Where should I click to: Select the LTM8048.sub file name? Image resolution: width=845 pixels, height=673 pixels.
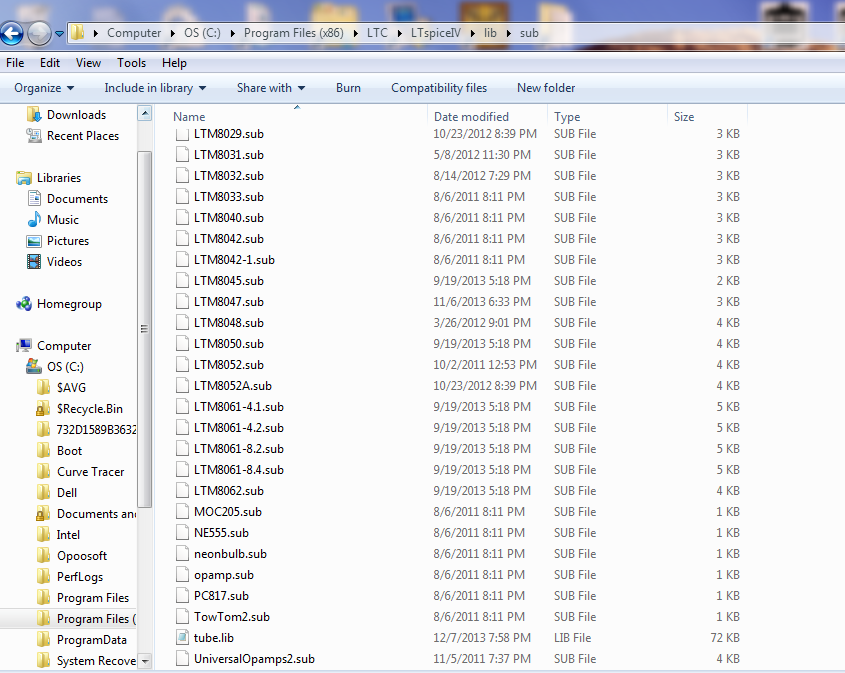pos(228,323)
